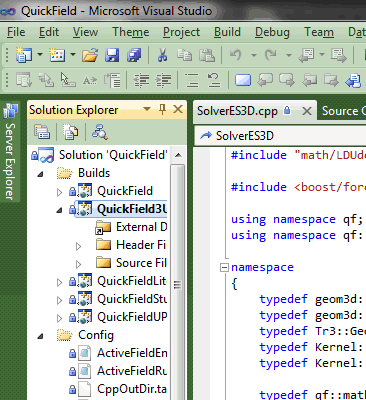366x400 pixels.
Task: Open the Build menu
Action: [227, 32]
